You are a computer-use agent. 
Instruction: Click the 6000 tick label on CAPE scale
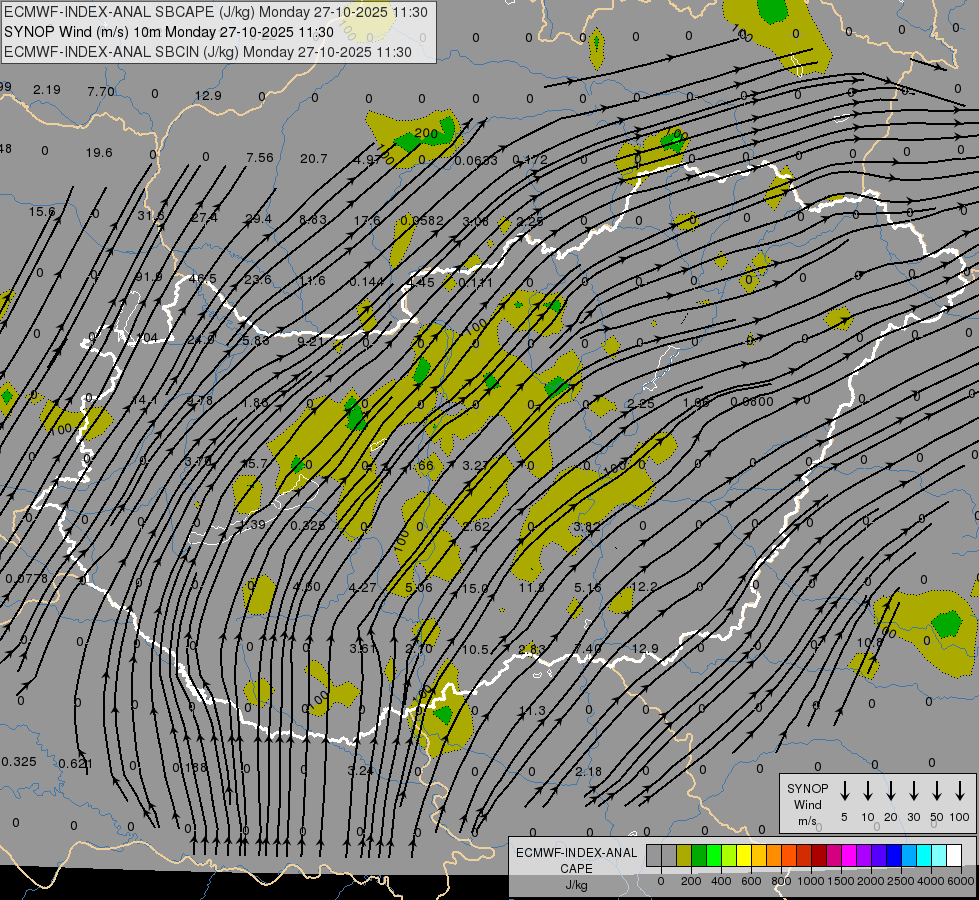click(x=960, y=881)
